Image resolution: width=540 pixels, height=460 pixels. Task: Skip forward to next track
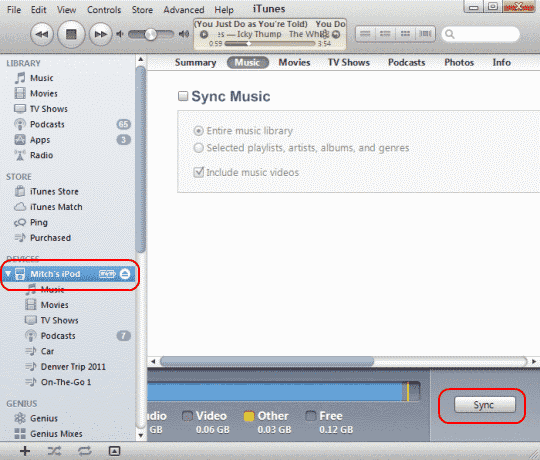(101, 34)
